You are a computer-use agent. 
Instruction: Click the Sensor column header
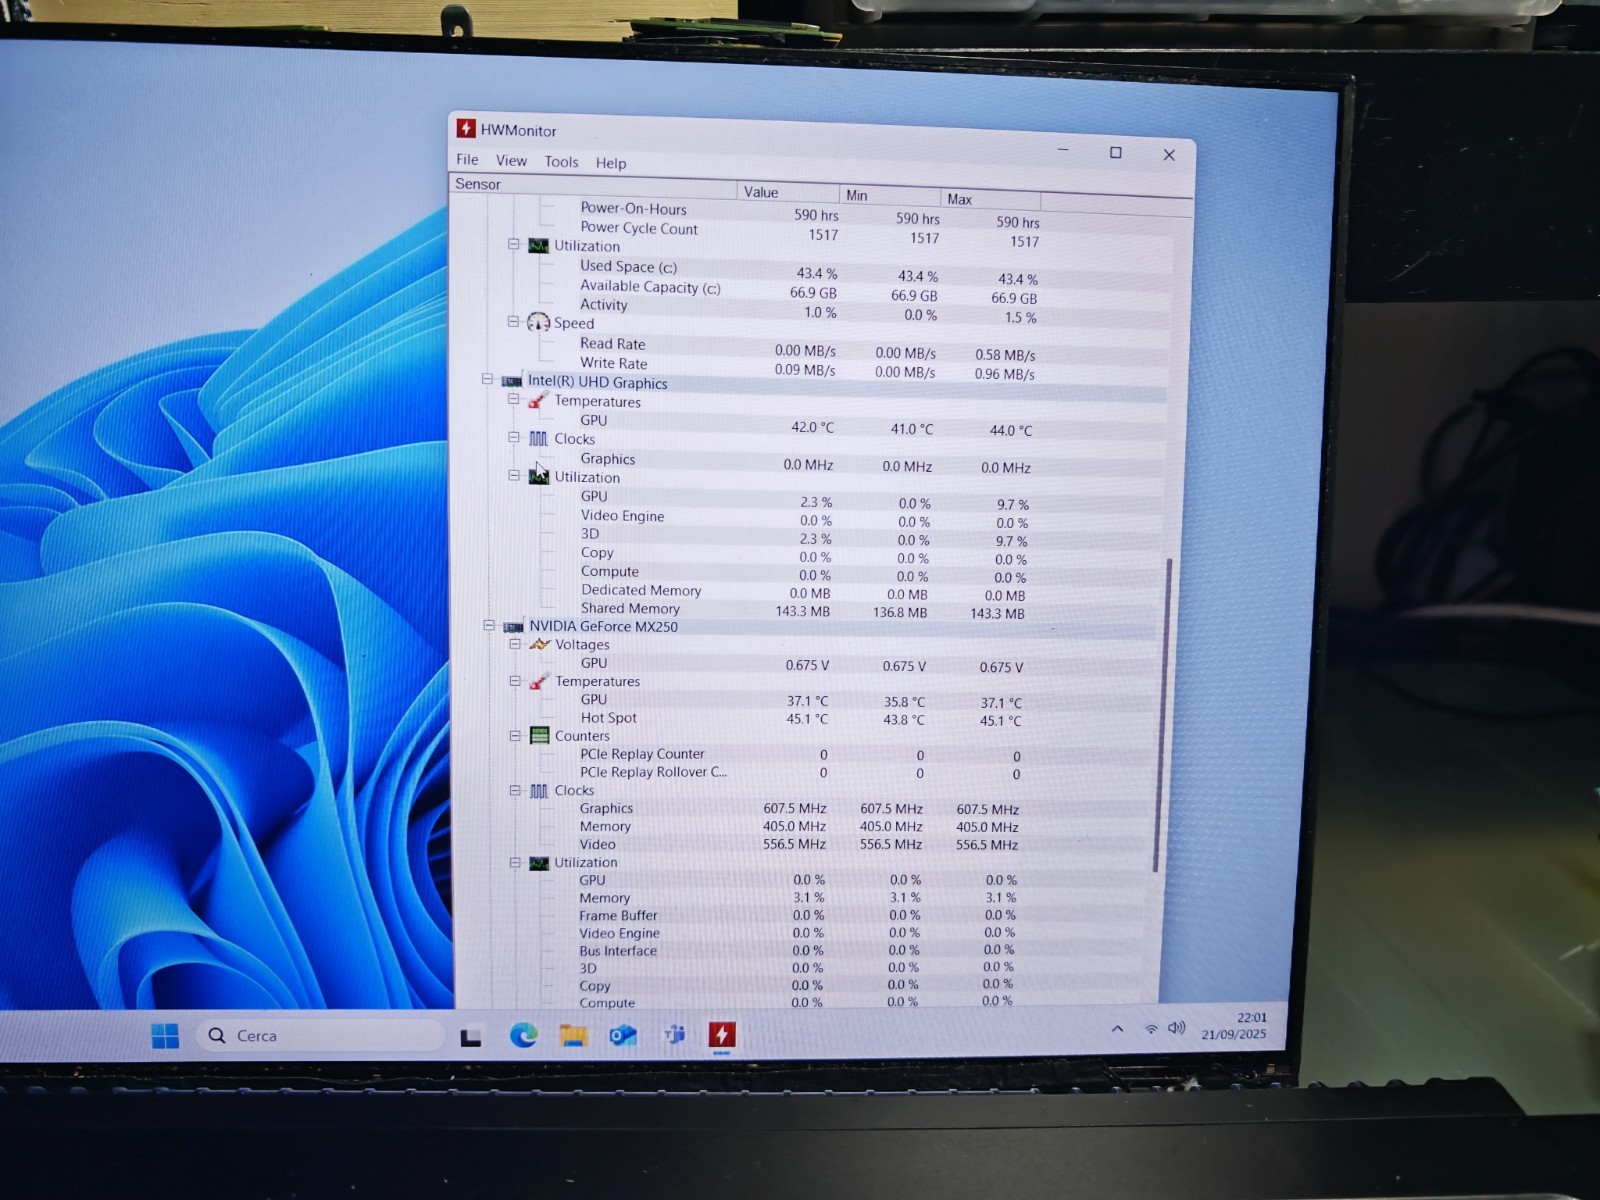point(594,186)
